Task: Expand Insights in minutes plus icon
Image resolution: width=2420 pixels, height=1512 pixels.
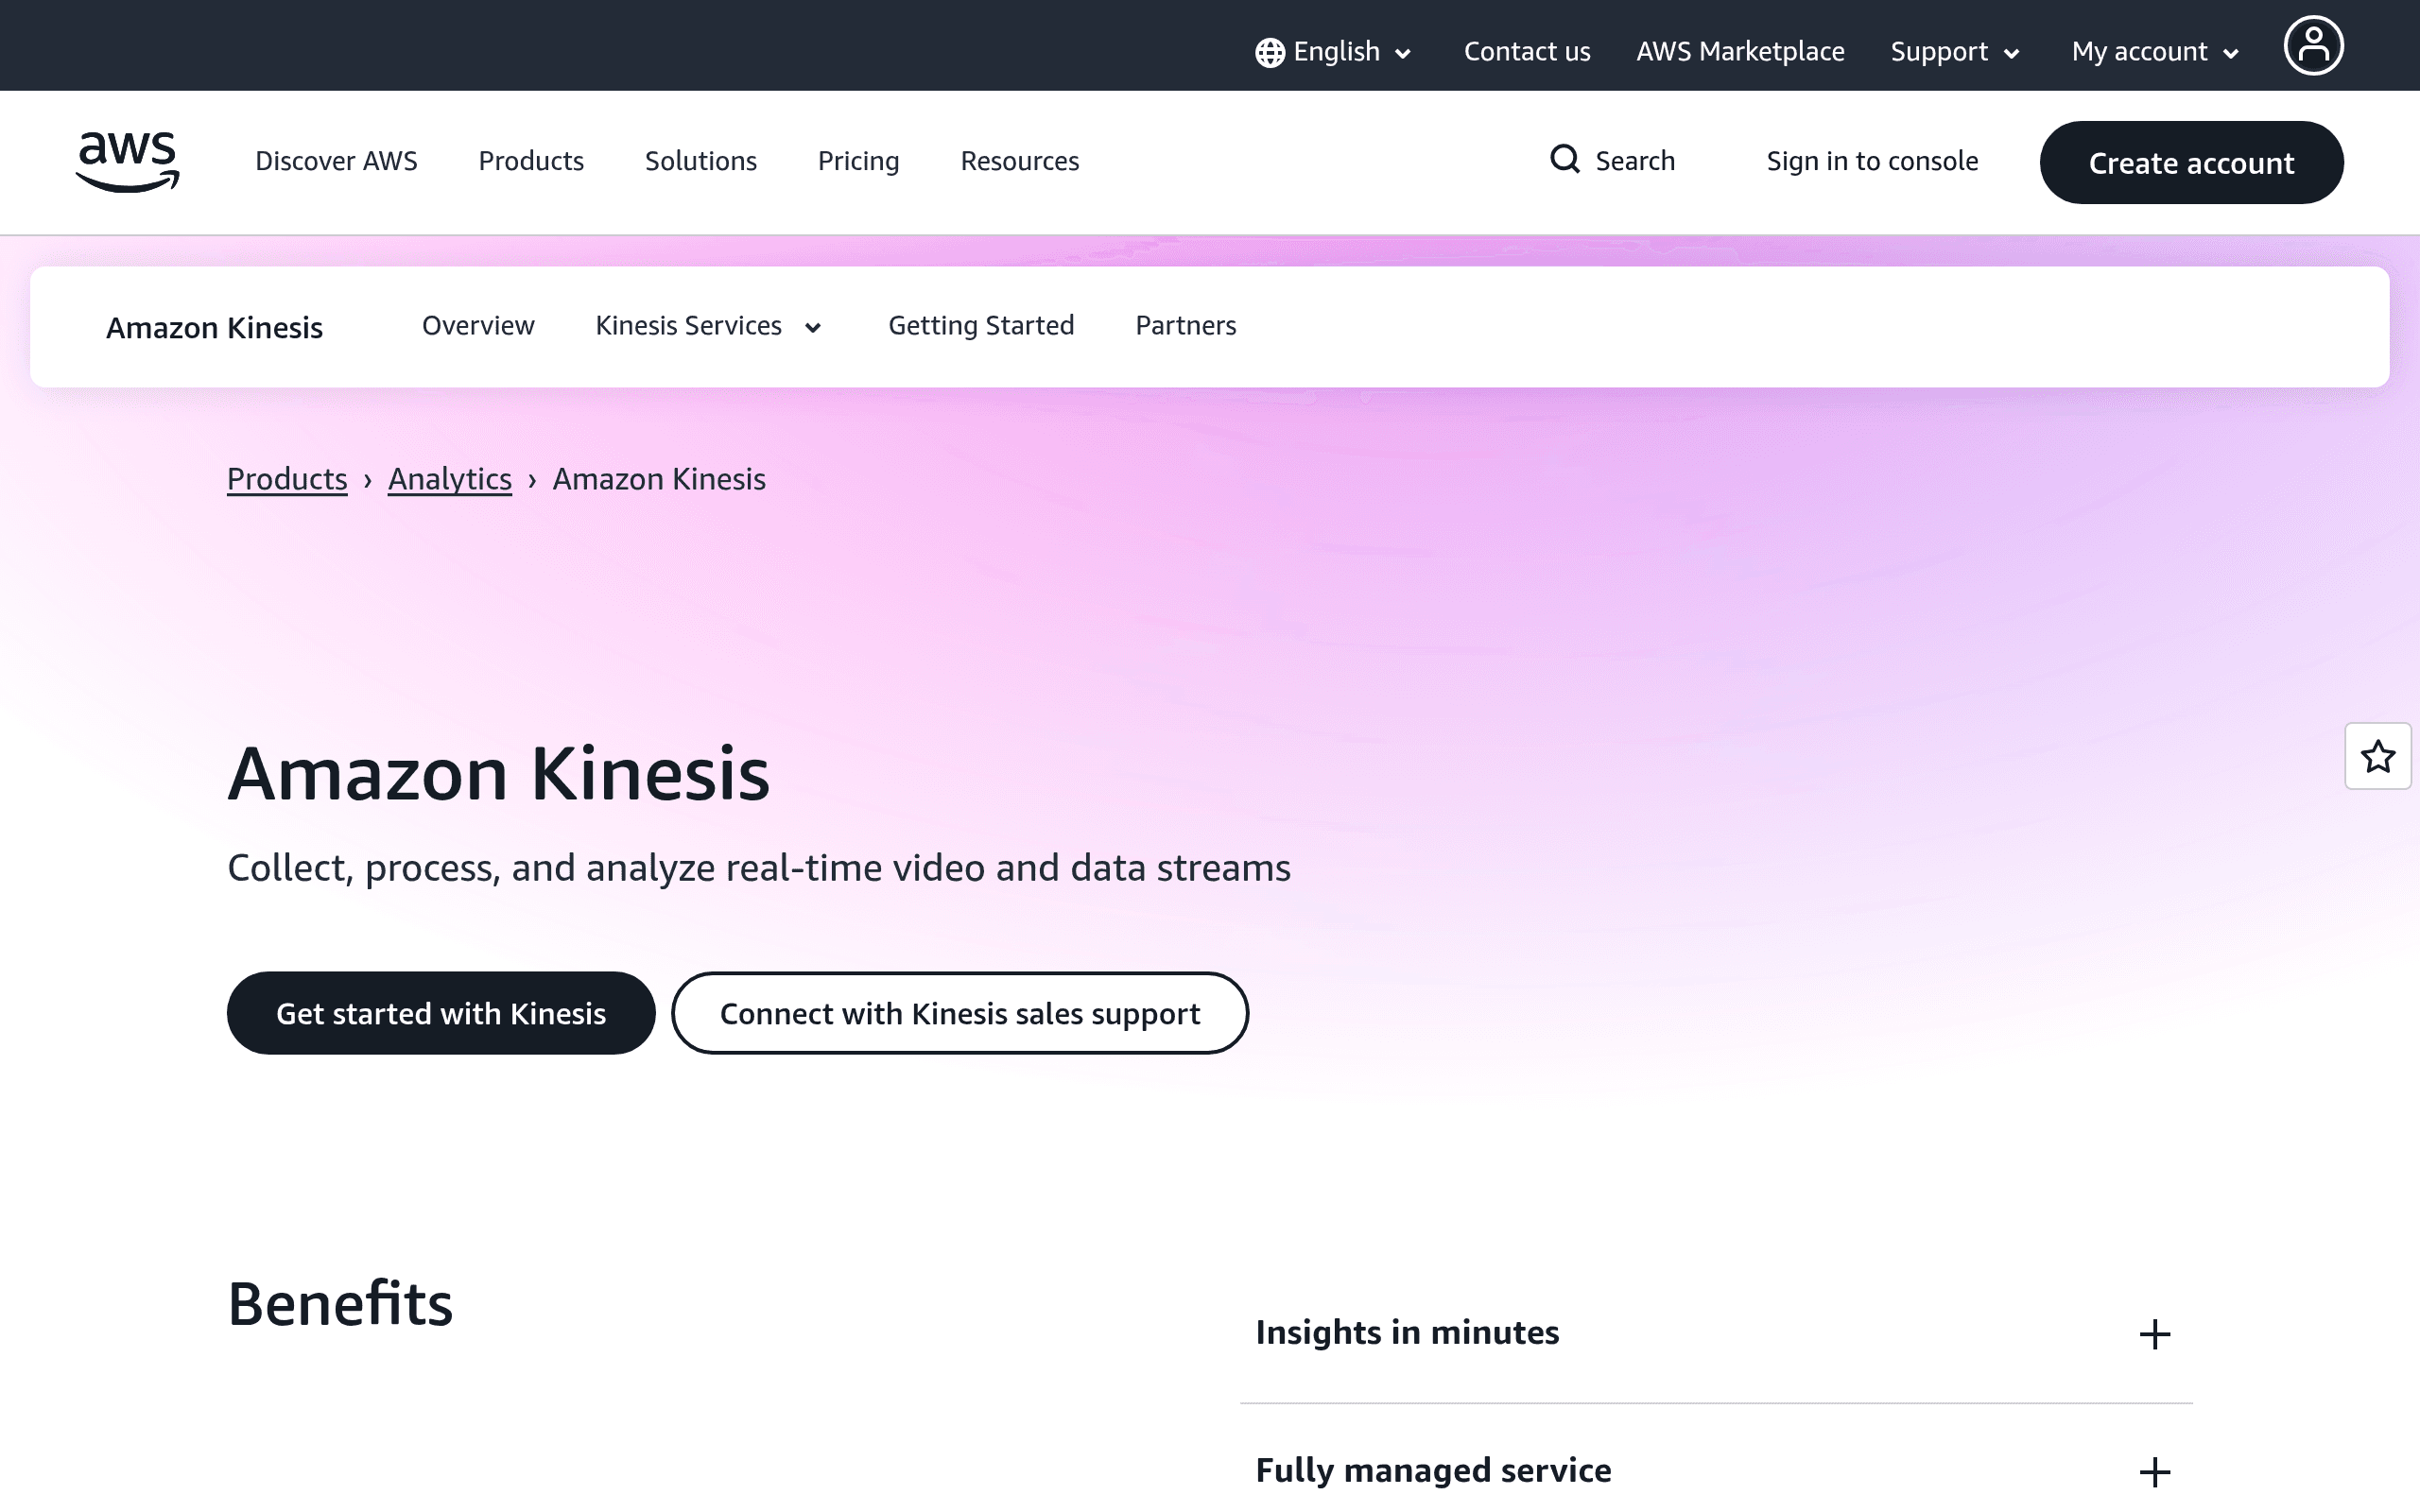Action: [2155, 1334]
